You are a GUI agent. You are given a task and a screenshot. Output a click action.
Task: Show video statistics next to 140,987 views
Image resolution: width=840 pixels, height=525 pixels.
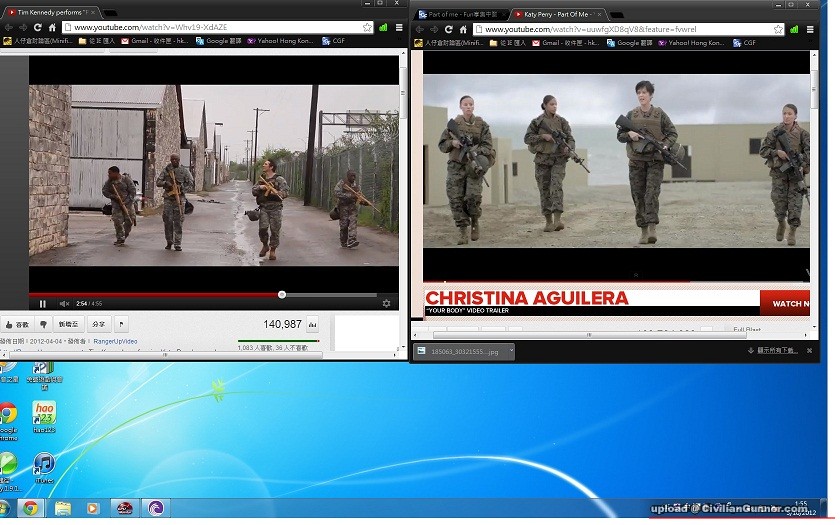[312, 324]
